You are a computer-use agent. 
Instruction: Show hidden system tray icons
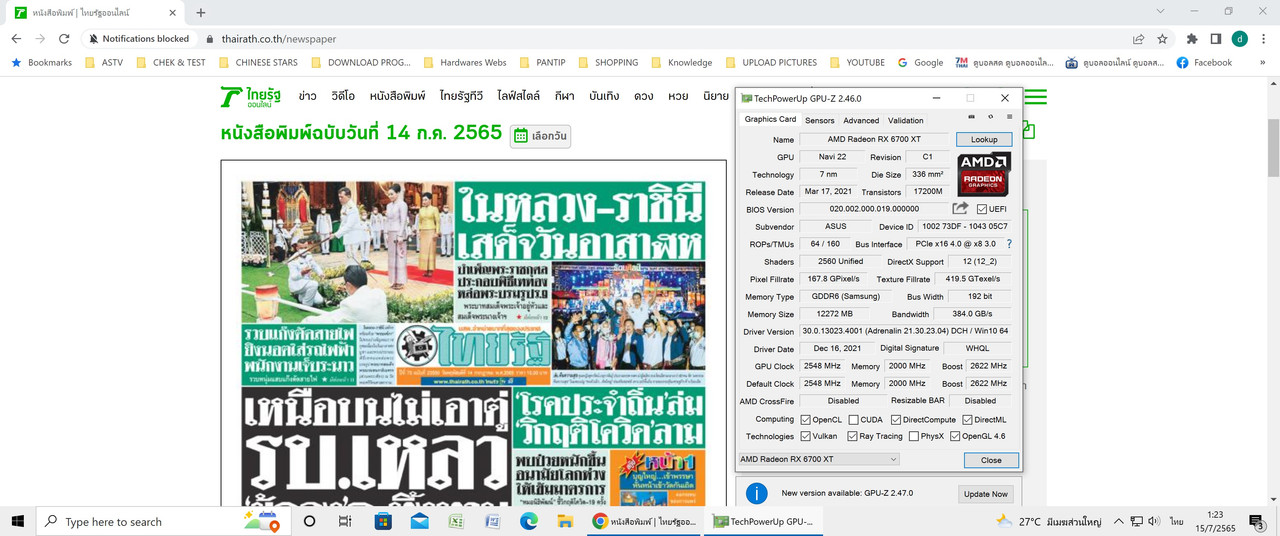pos(1120,521)
